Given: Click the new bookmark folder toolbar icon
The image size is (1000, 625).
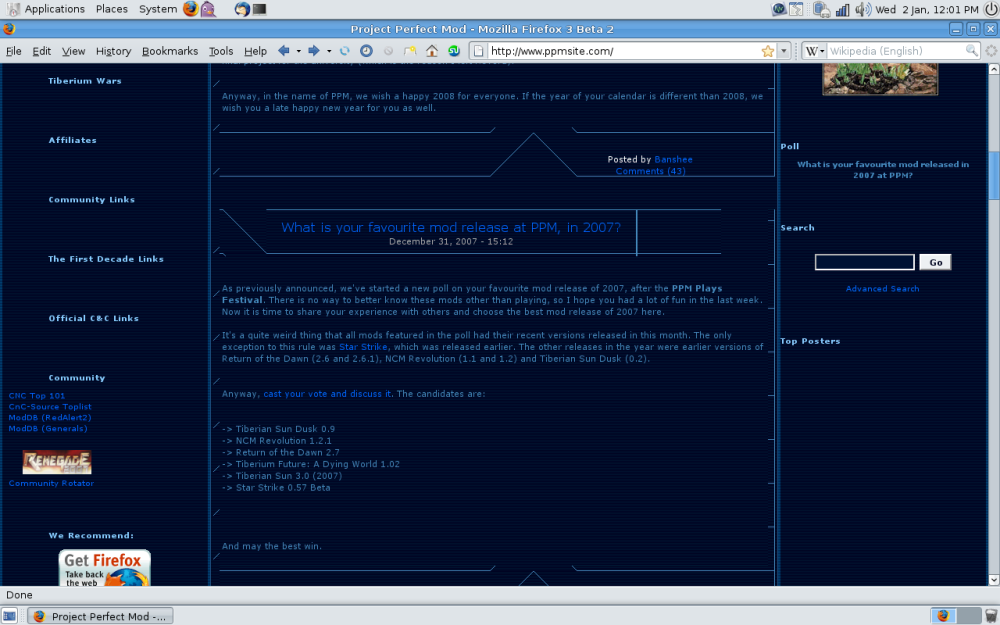Looking at the screenshot, I should pos(409,51).
